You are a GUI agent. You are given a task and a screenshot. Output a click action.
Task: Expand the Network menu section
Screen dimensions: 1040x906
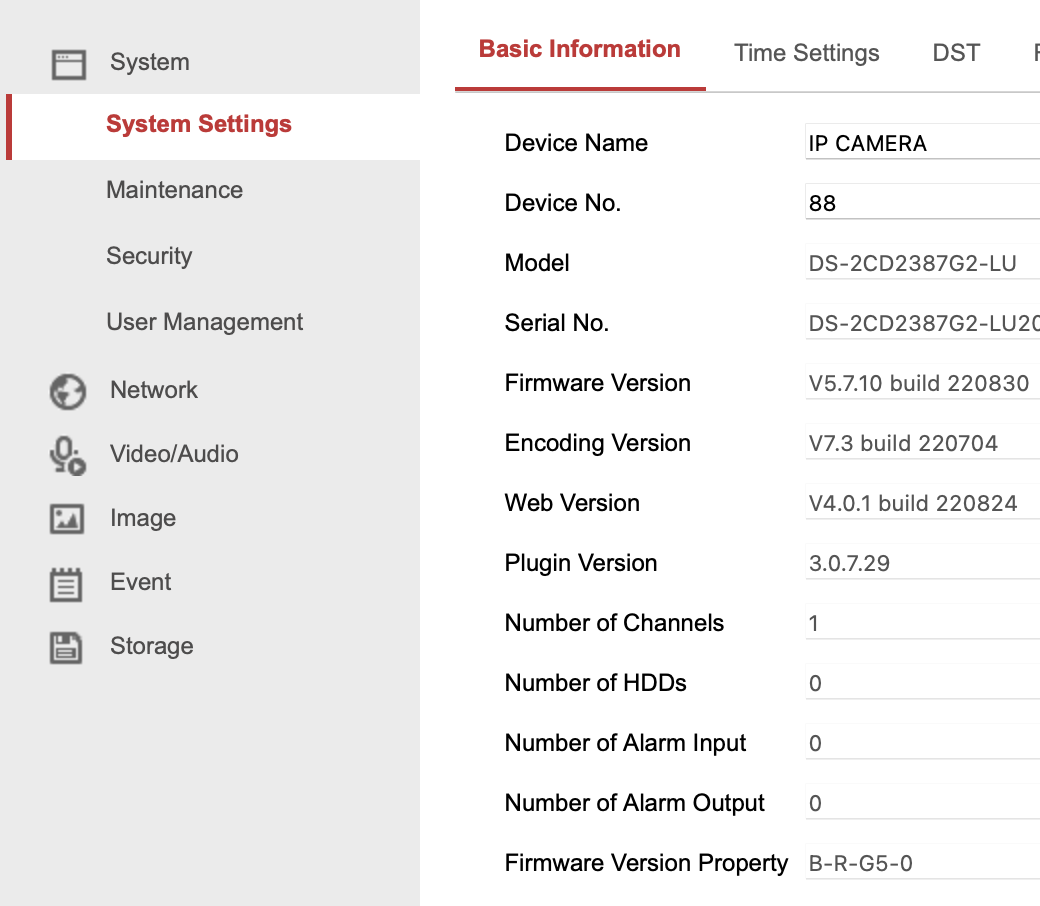tap(154, 390)
